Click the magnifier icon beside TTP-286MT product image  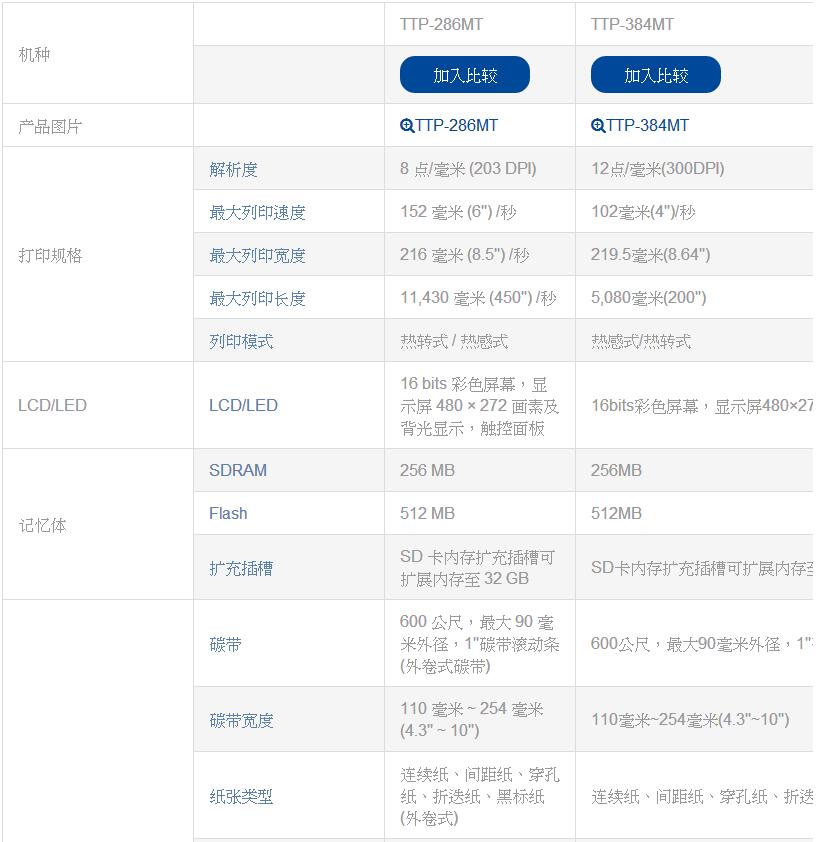point(407,126)
